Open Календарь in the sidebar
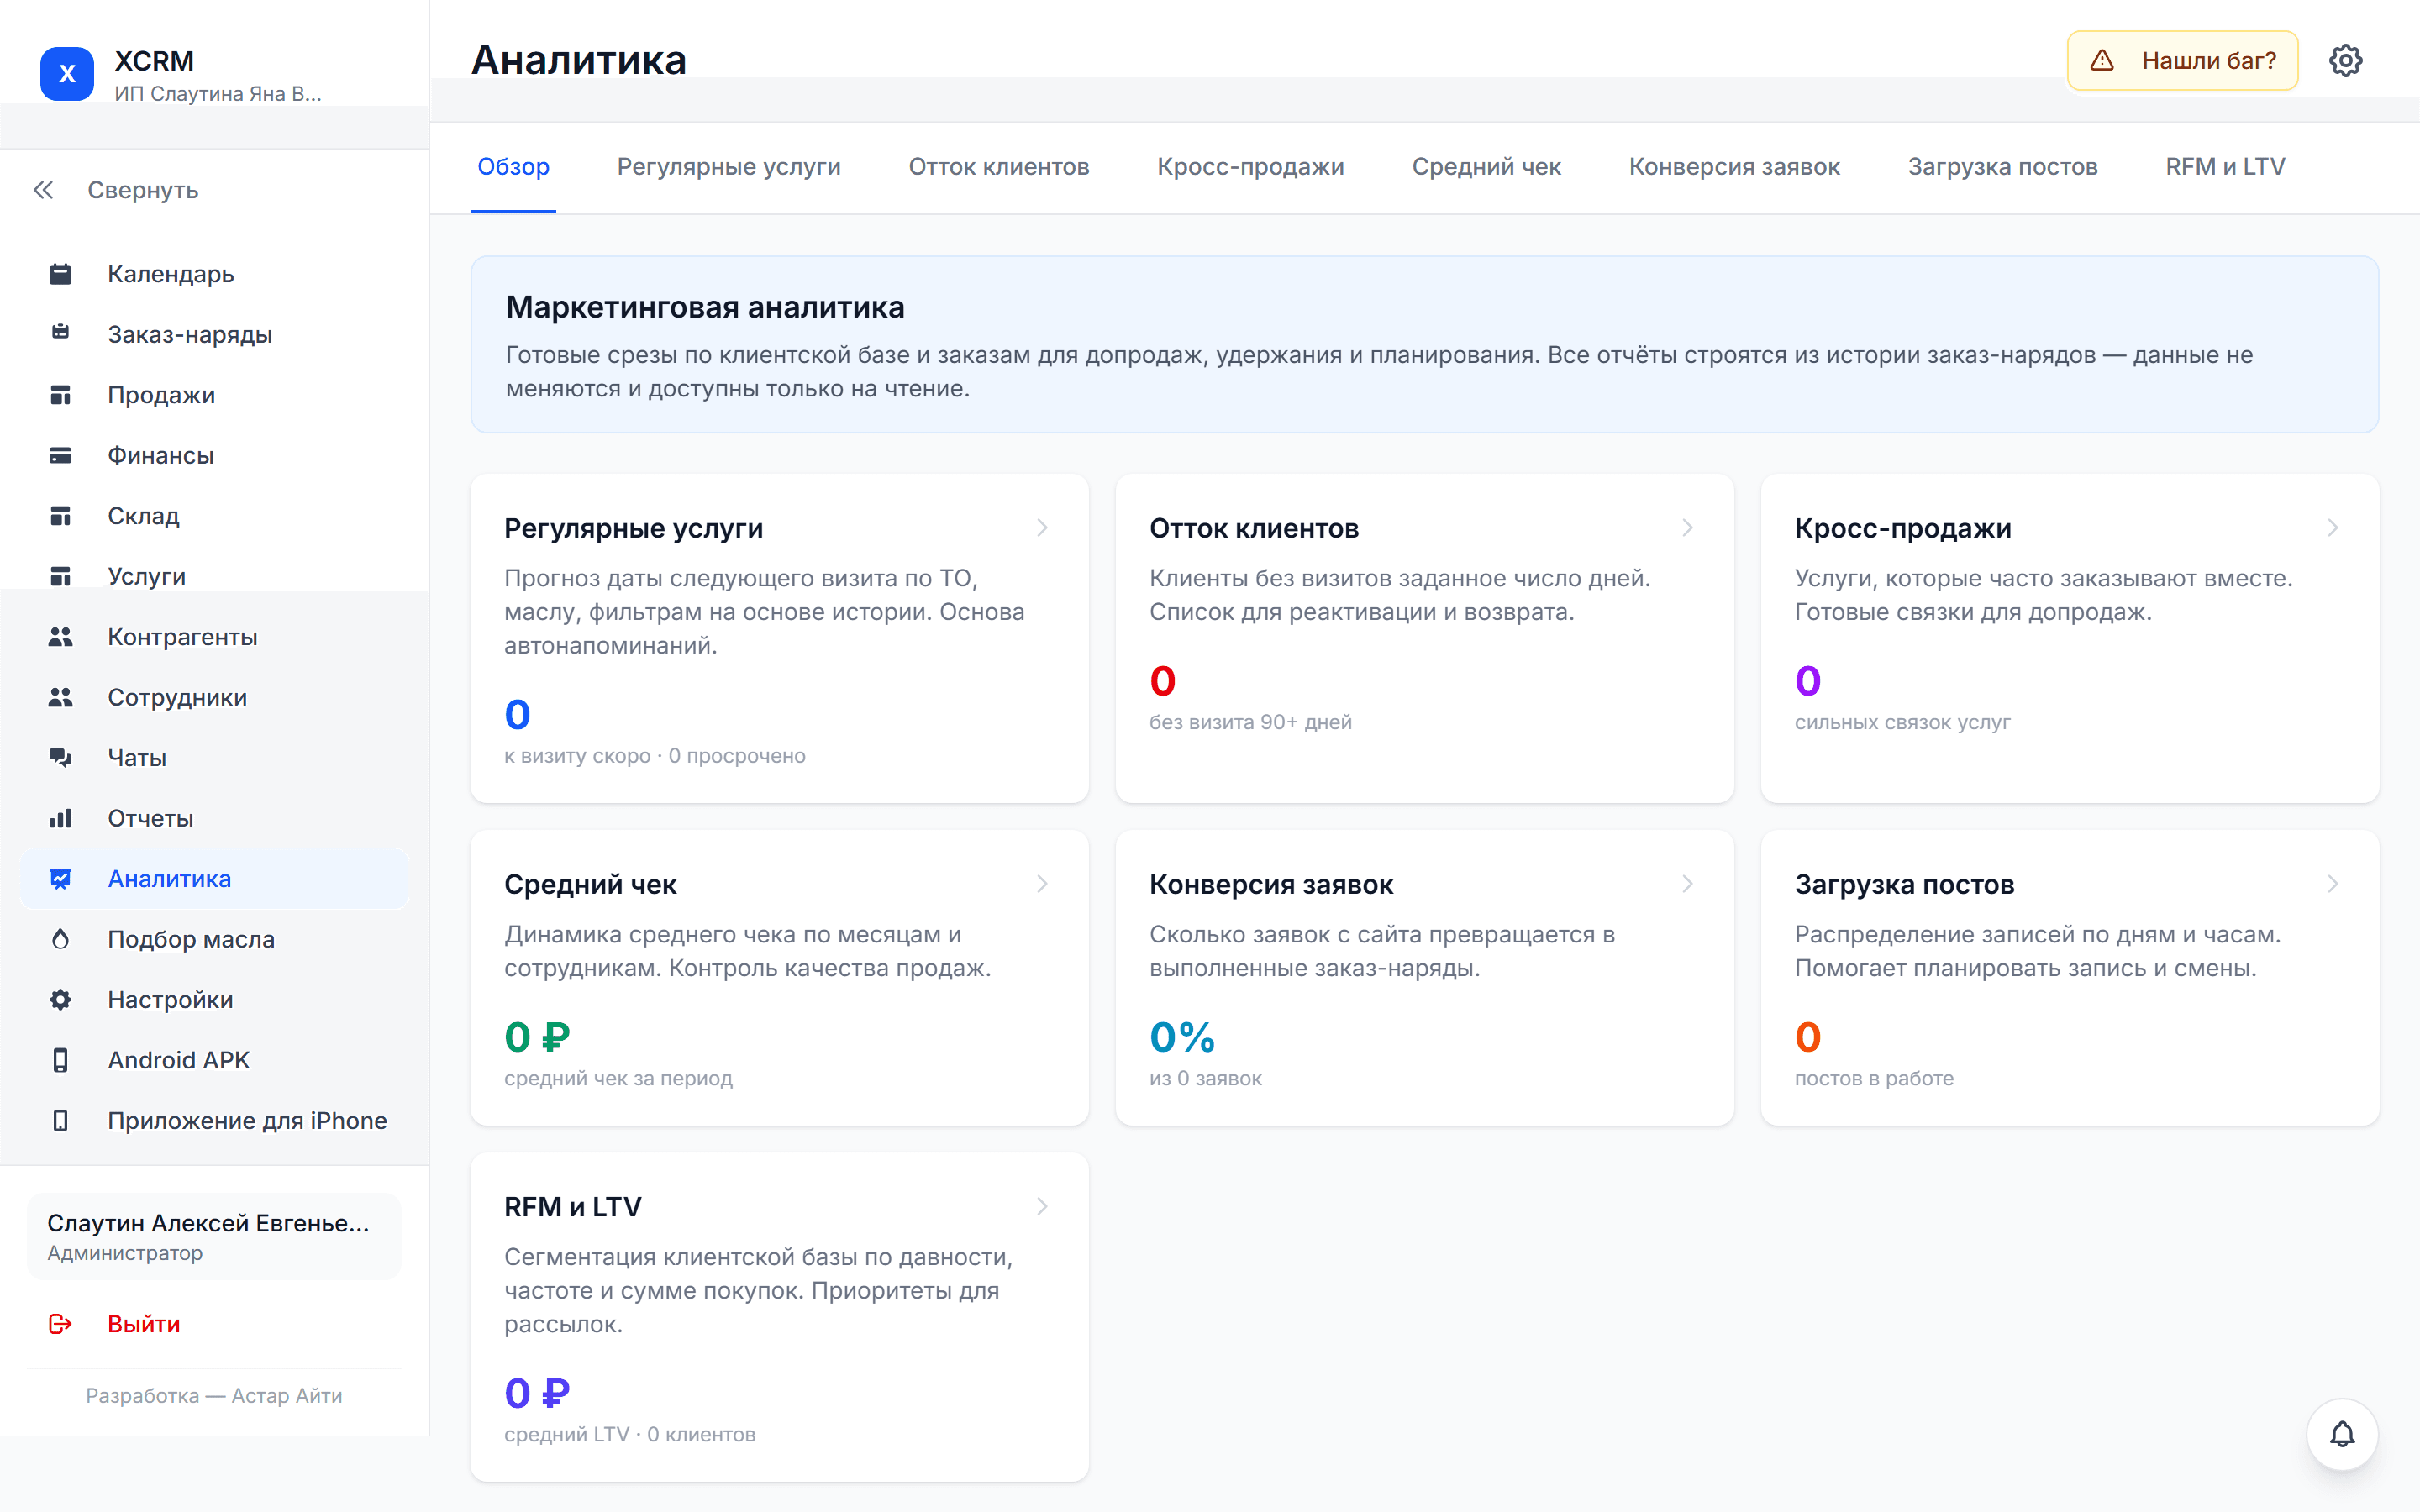Screen dimensions: 2420x1512 tap(214, 274)
